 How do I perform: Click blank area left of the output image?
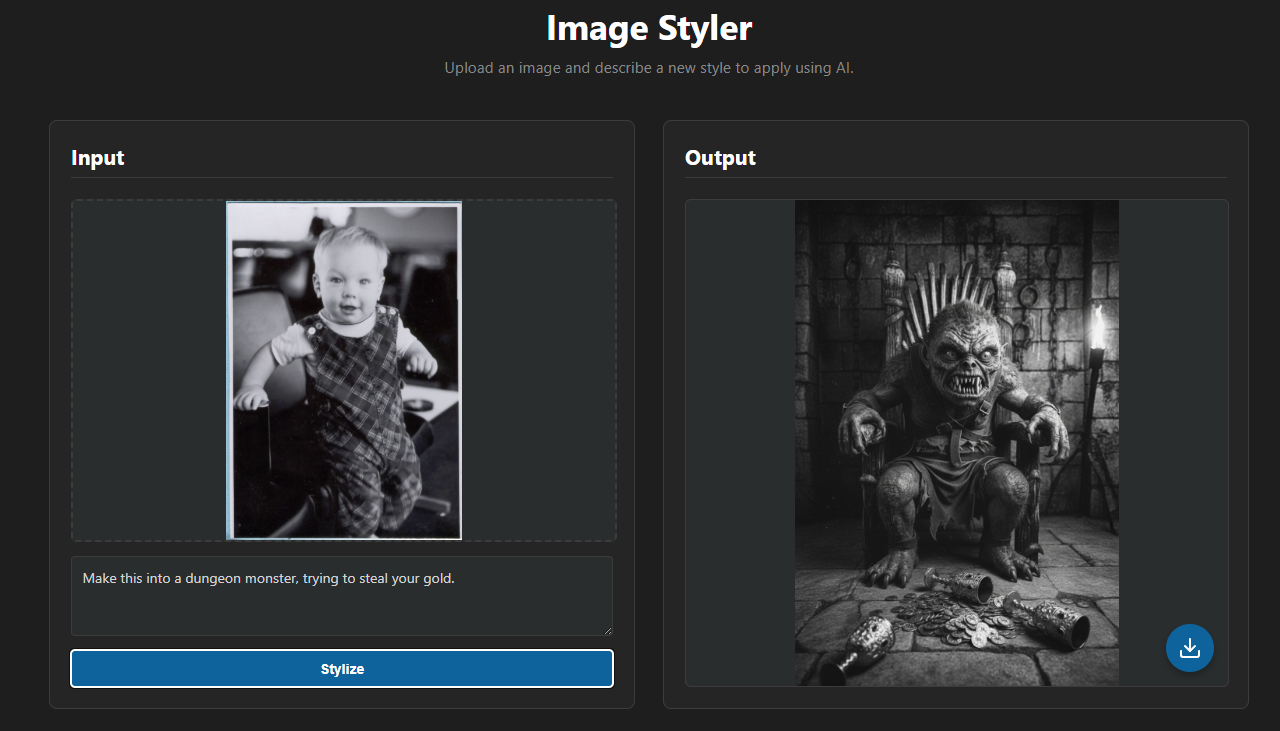(740, 442)
